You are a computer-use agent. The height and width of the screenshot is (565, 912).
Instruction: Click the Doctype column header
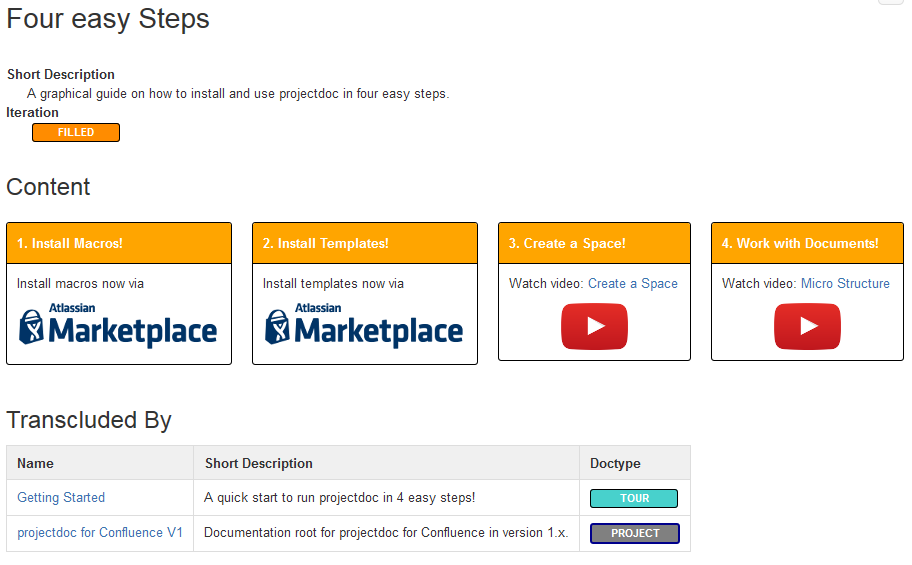[x=615, y=463]
